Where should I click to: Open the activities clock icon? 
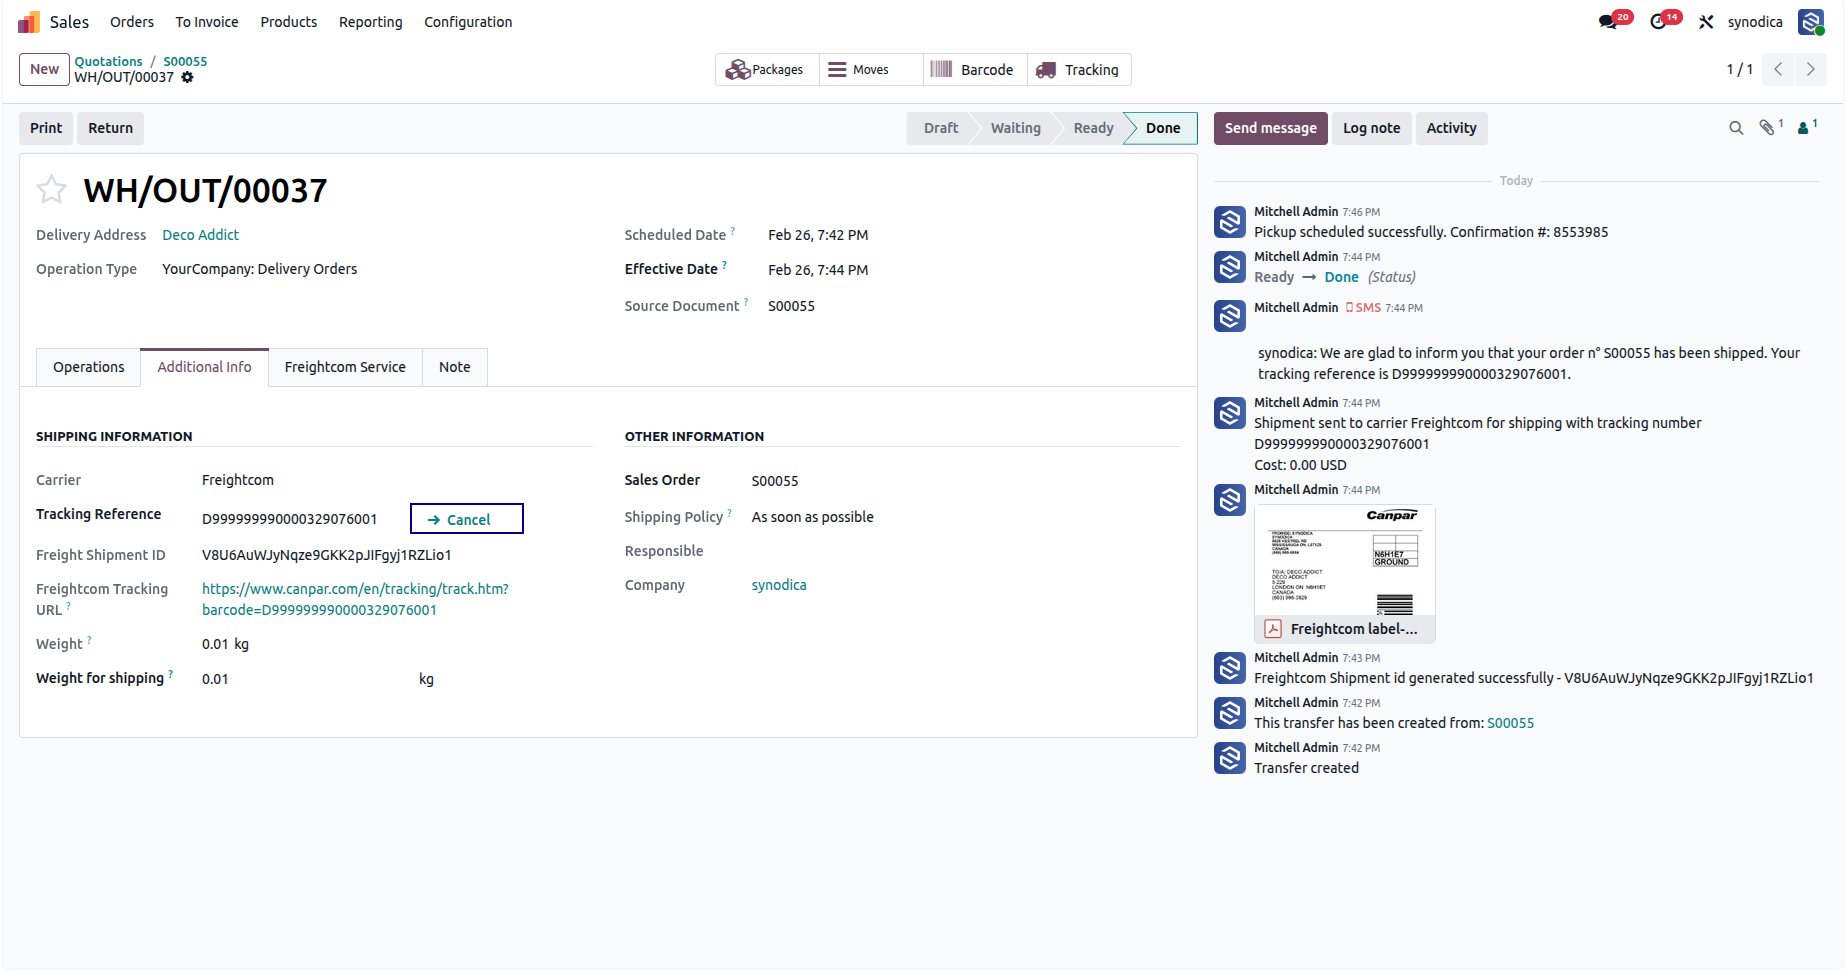(1658, 22)
